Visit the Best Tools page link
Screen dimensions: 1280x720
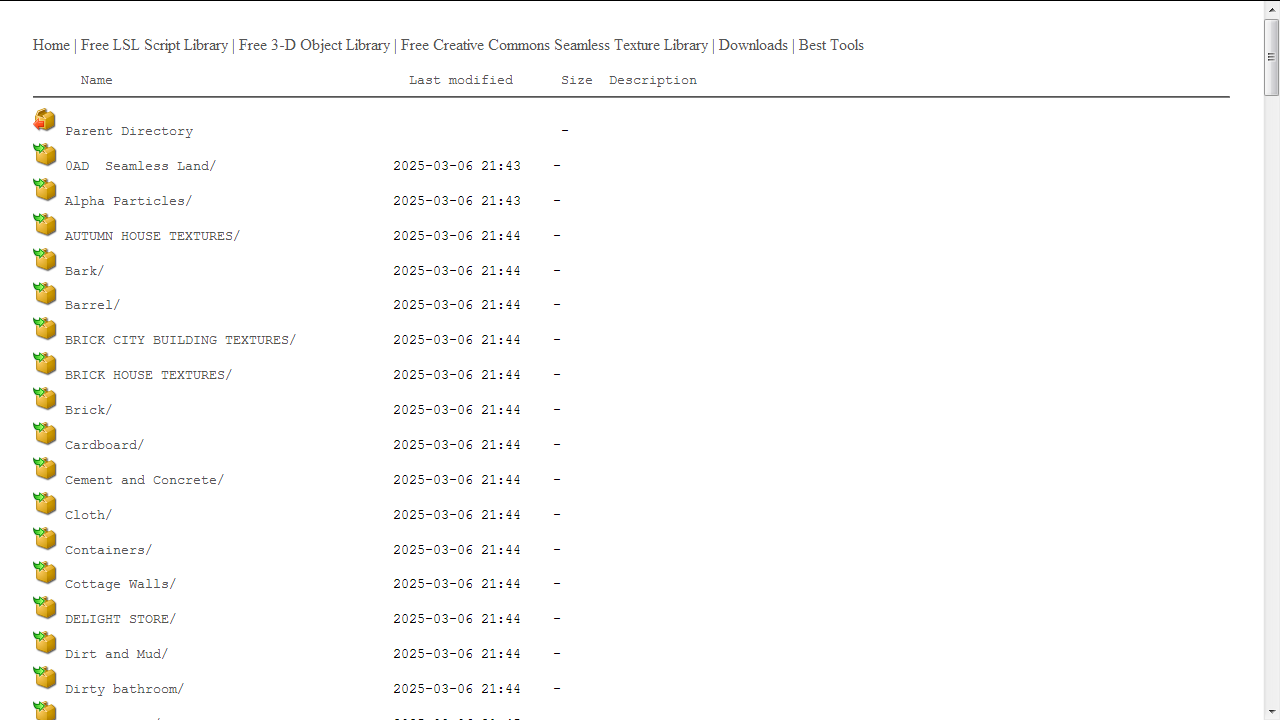pyautogui.click(x=831, y=45)
